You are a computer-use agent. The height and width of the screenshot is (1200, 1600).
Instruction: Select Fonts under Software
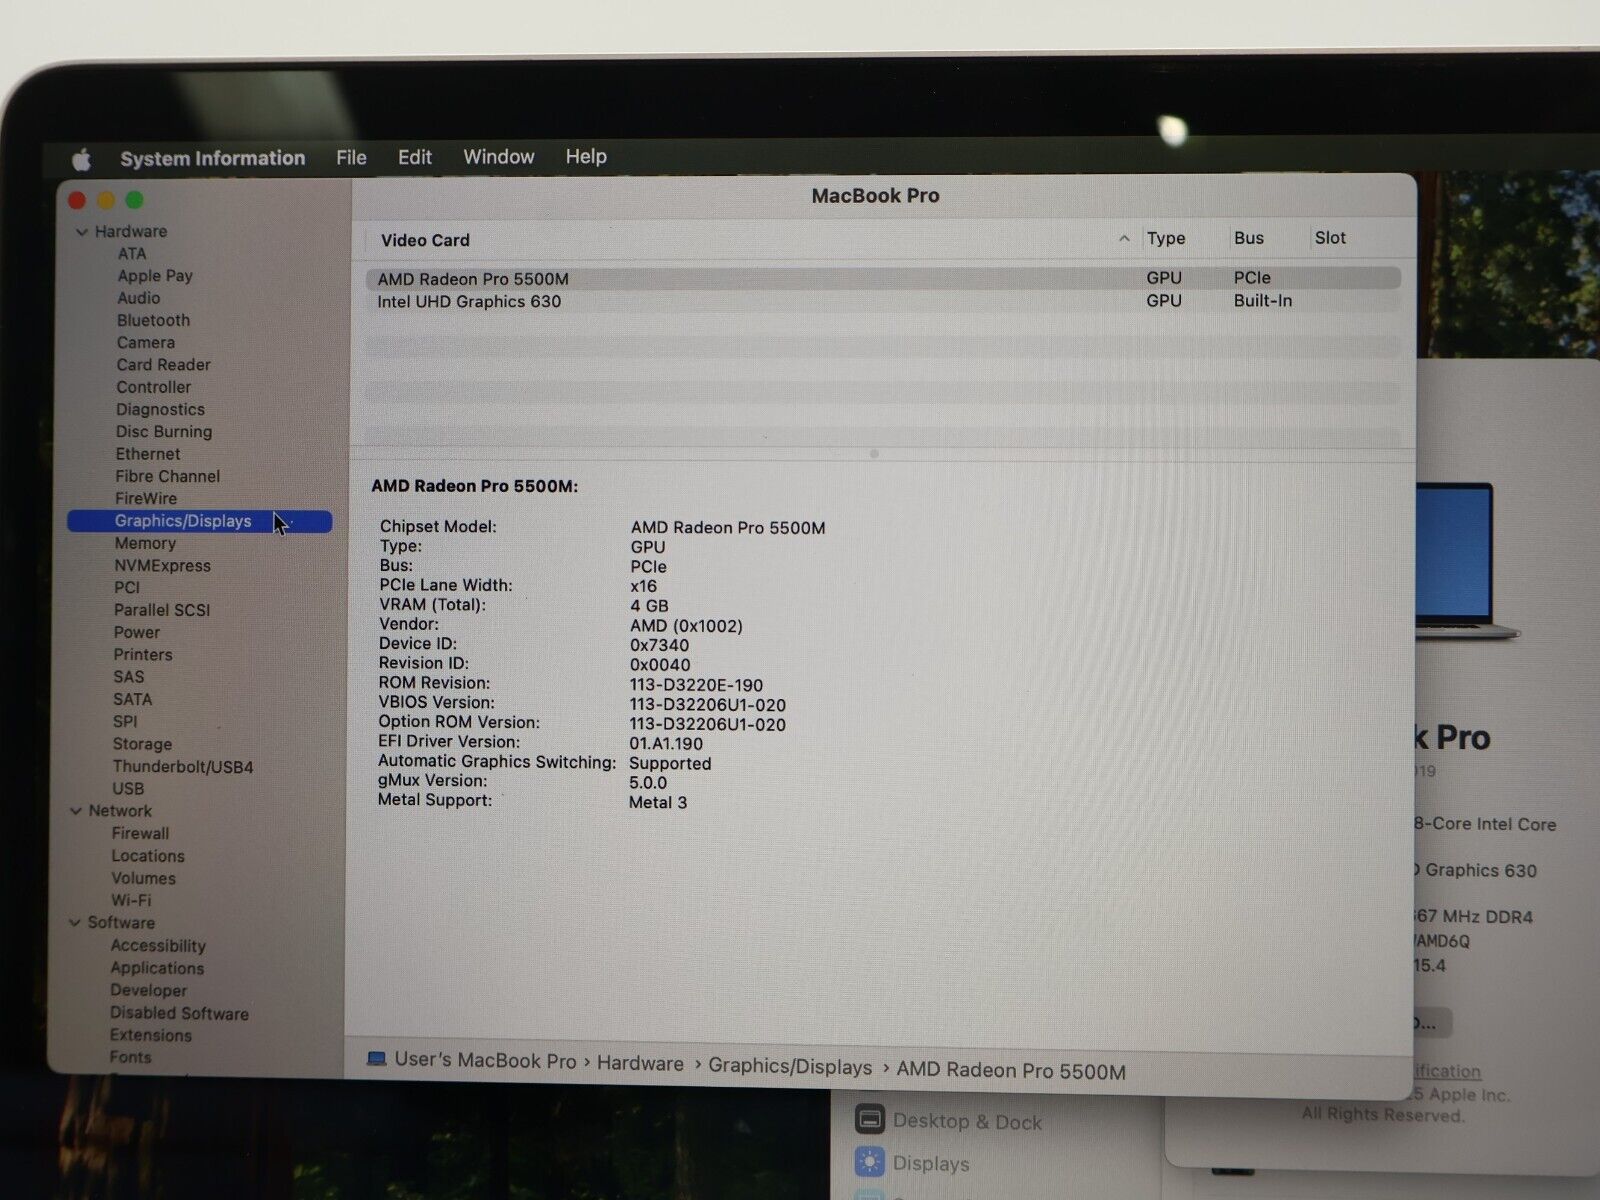(x=131, y=1057)
